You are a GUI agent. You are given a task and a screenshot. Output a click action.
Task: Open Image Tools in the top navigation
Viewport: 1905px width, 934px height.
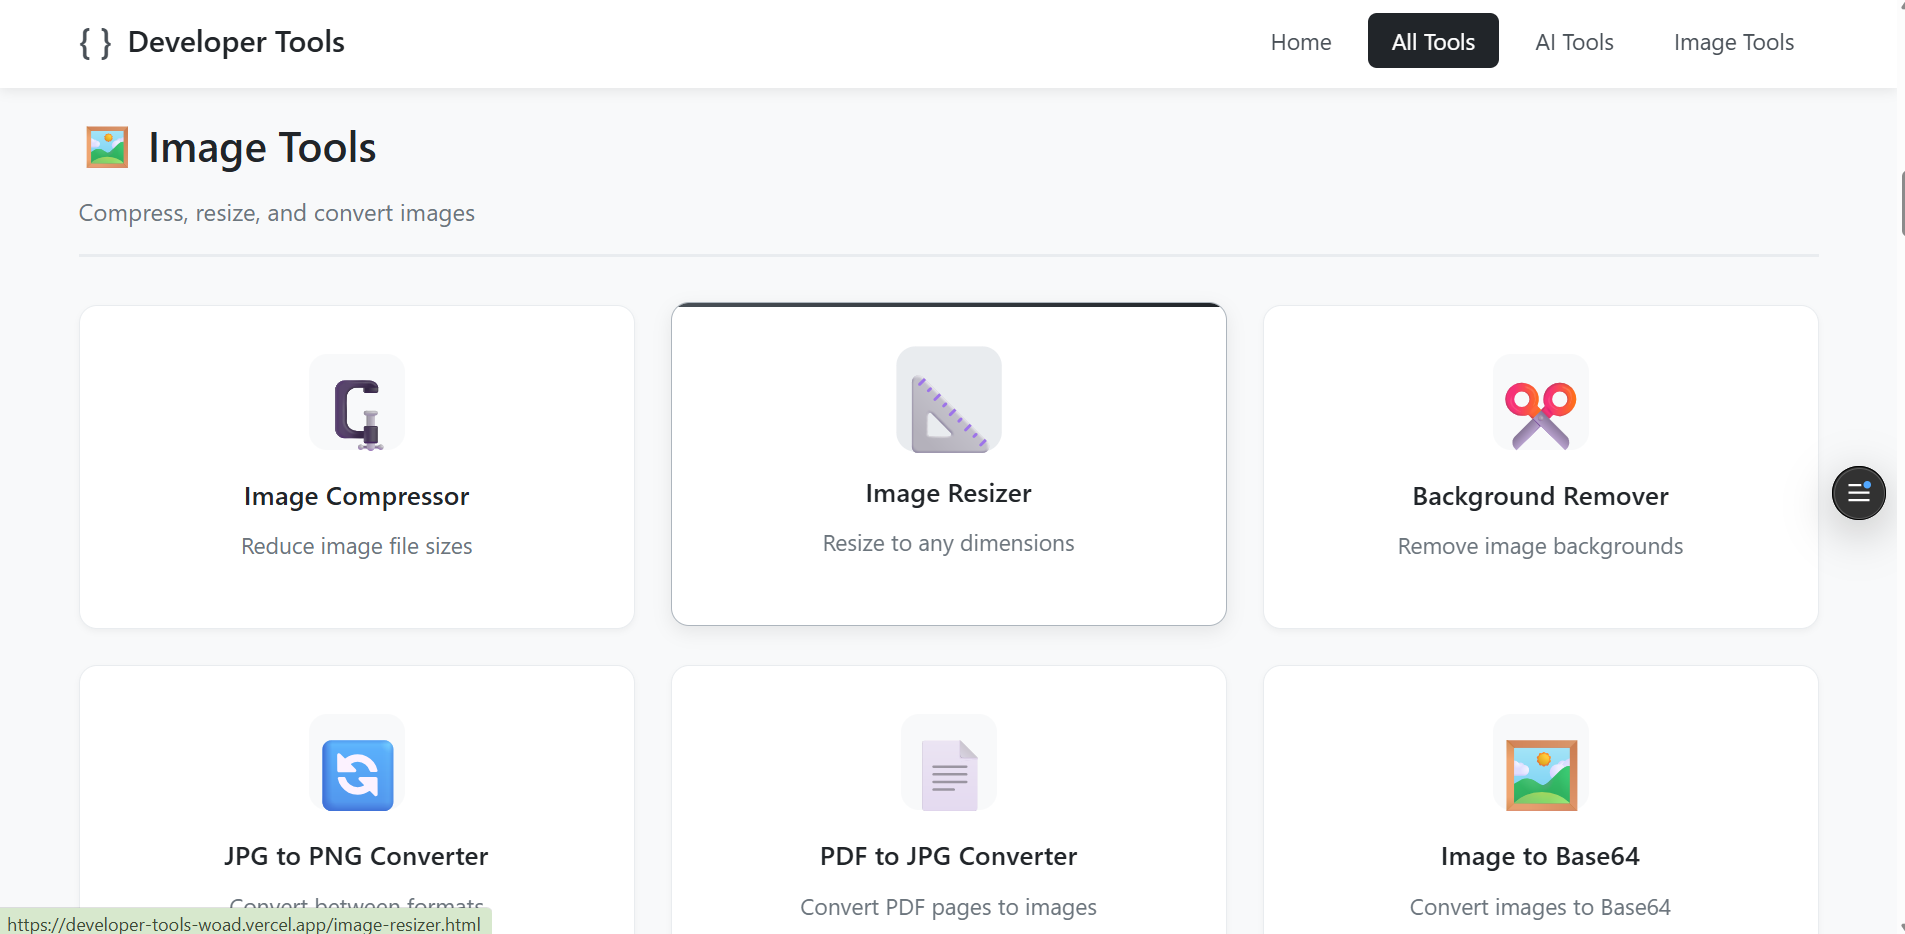tap(1734, 42)
